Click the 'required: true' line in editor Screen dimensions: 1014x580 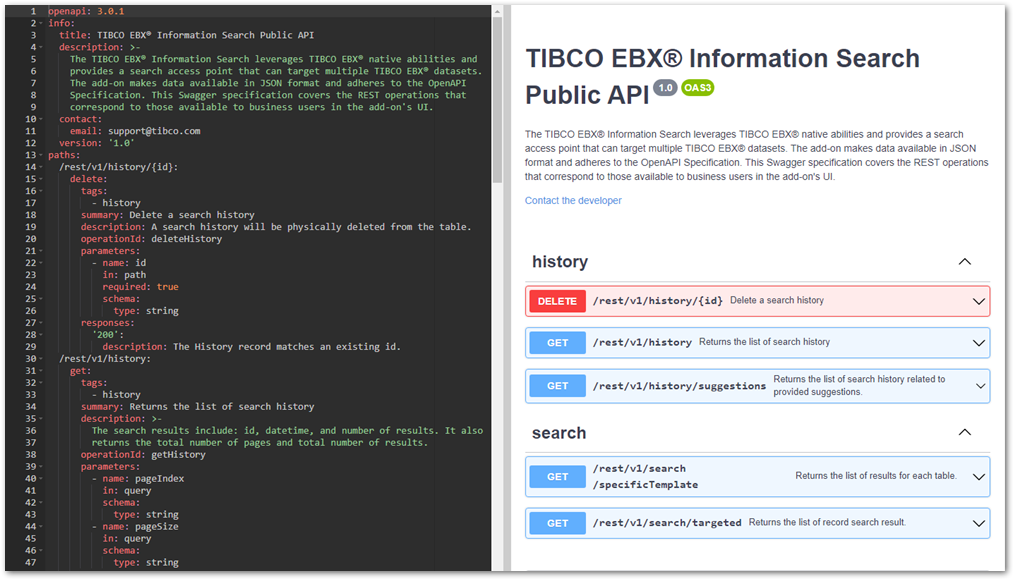point(140,287)
